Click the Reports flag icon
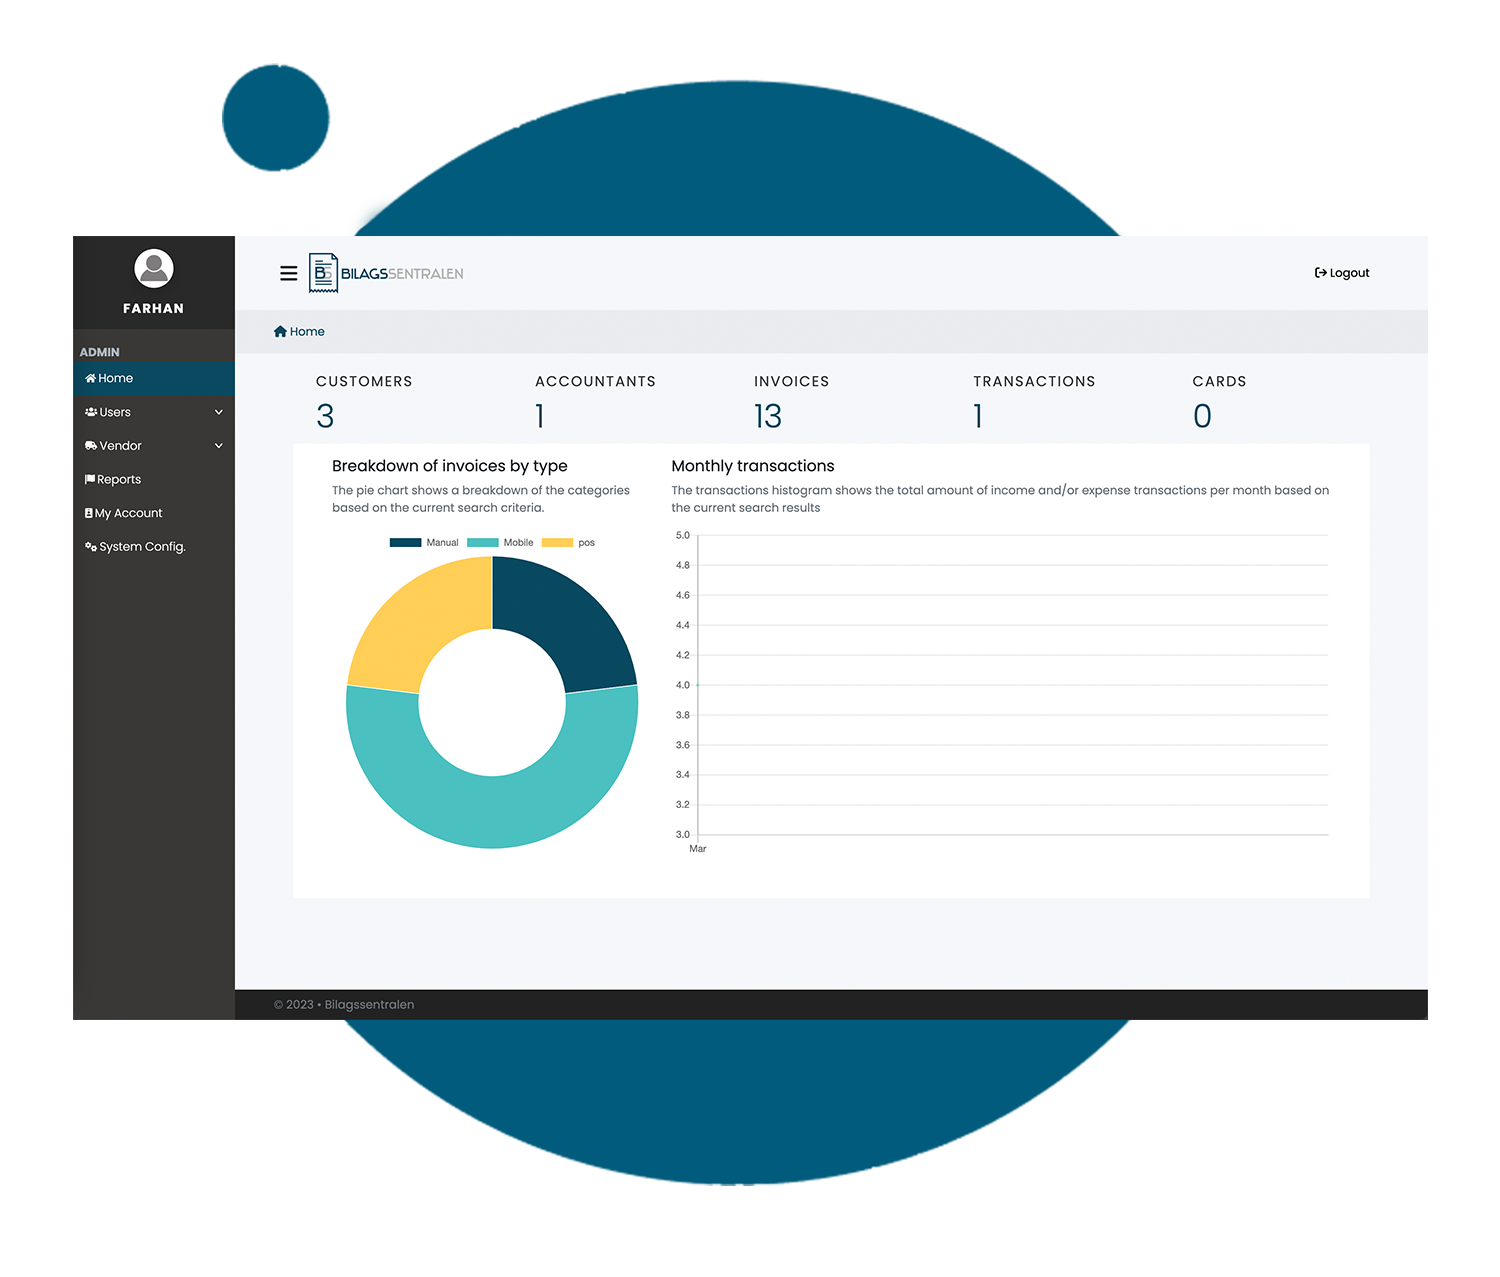The width and height of the screenshot is (1500, 1277). 90,480
